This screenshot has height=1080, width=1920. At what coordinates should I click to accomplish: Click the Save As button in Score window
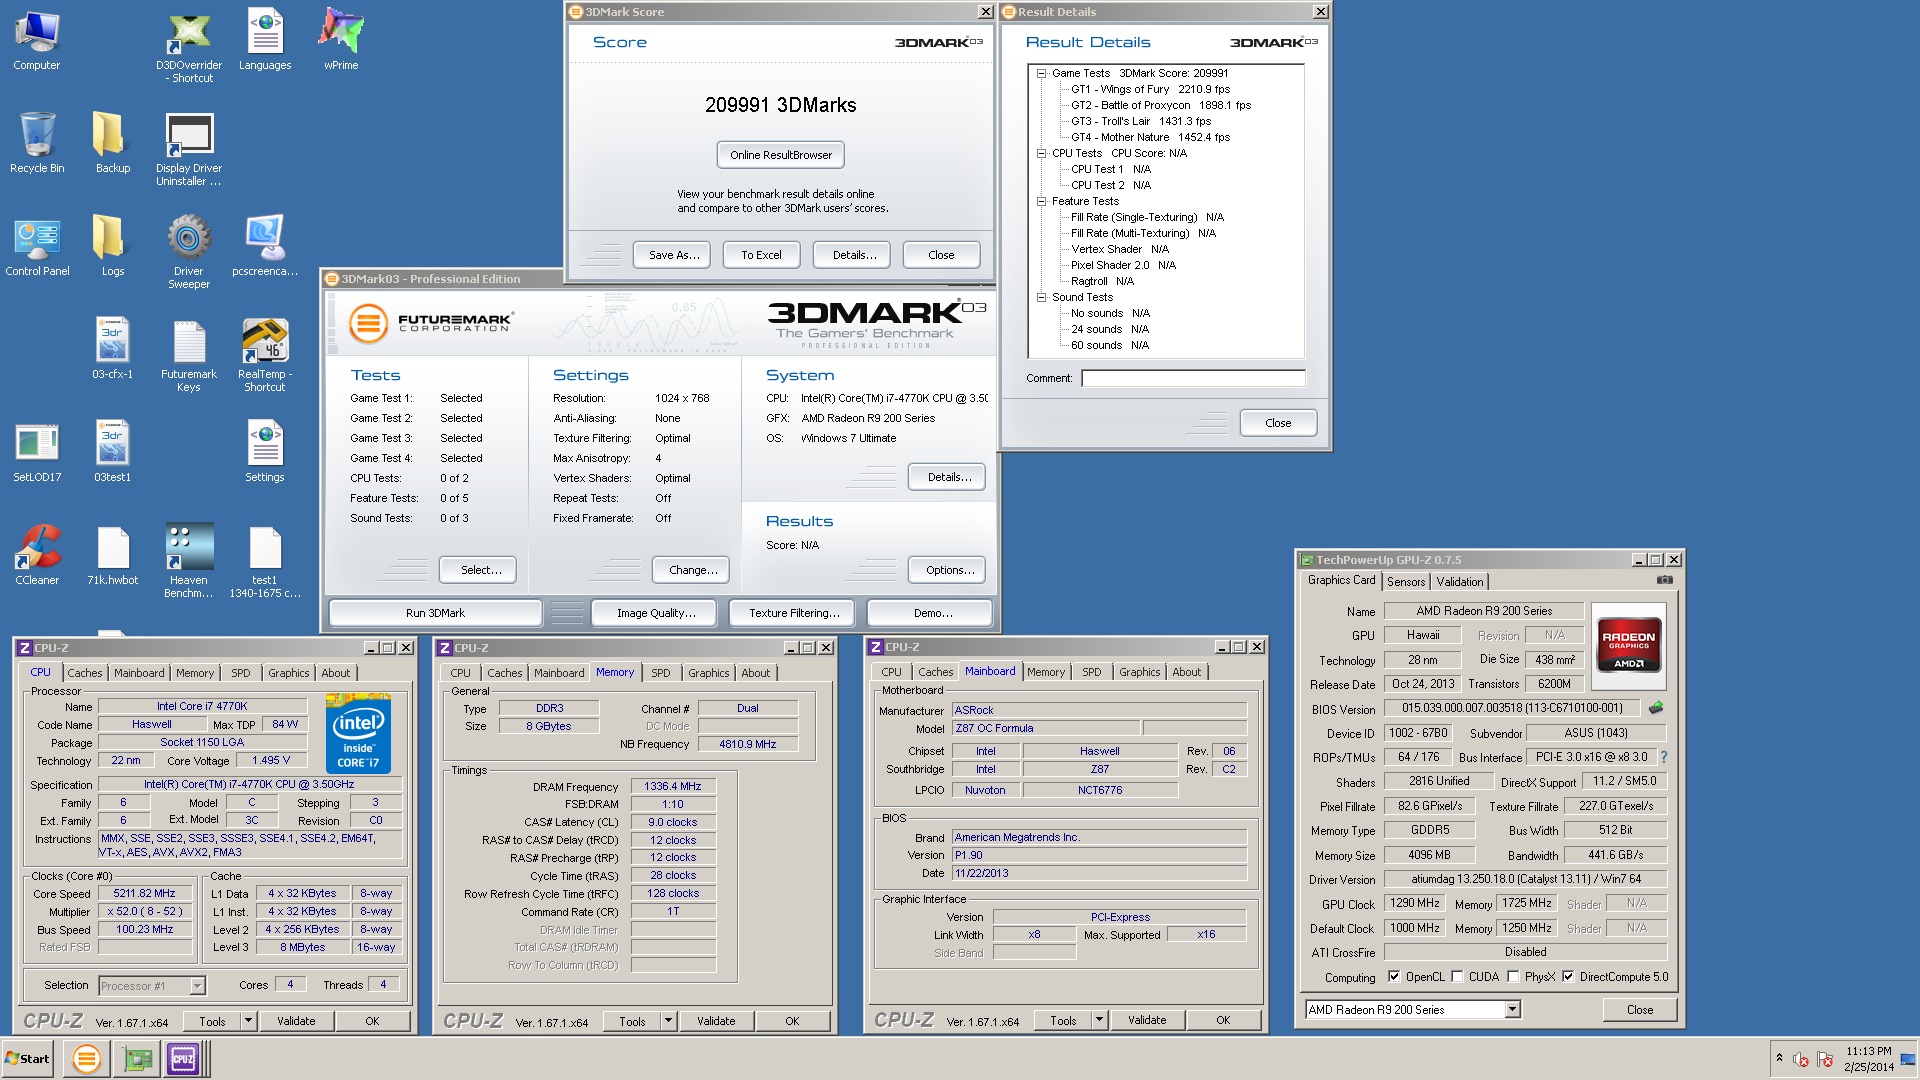click(x=673, y=255)
